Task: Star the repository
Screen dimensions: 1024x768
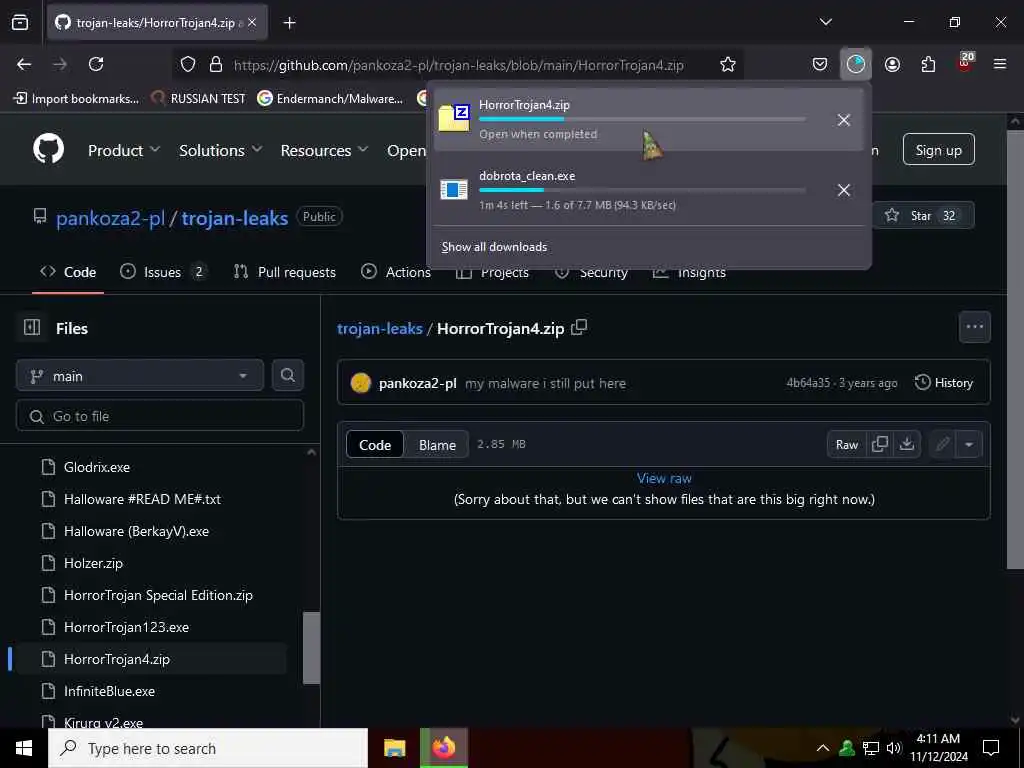Action: (x=923, y=216)
